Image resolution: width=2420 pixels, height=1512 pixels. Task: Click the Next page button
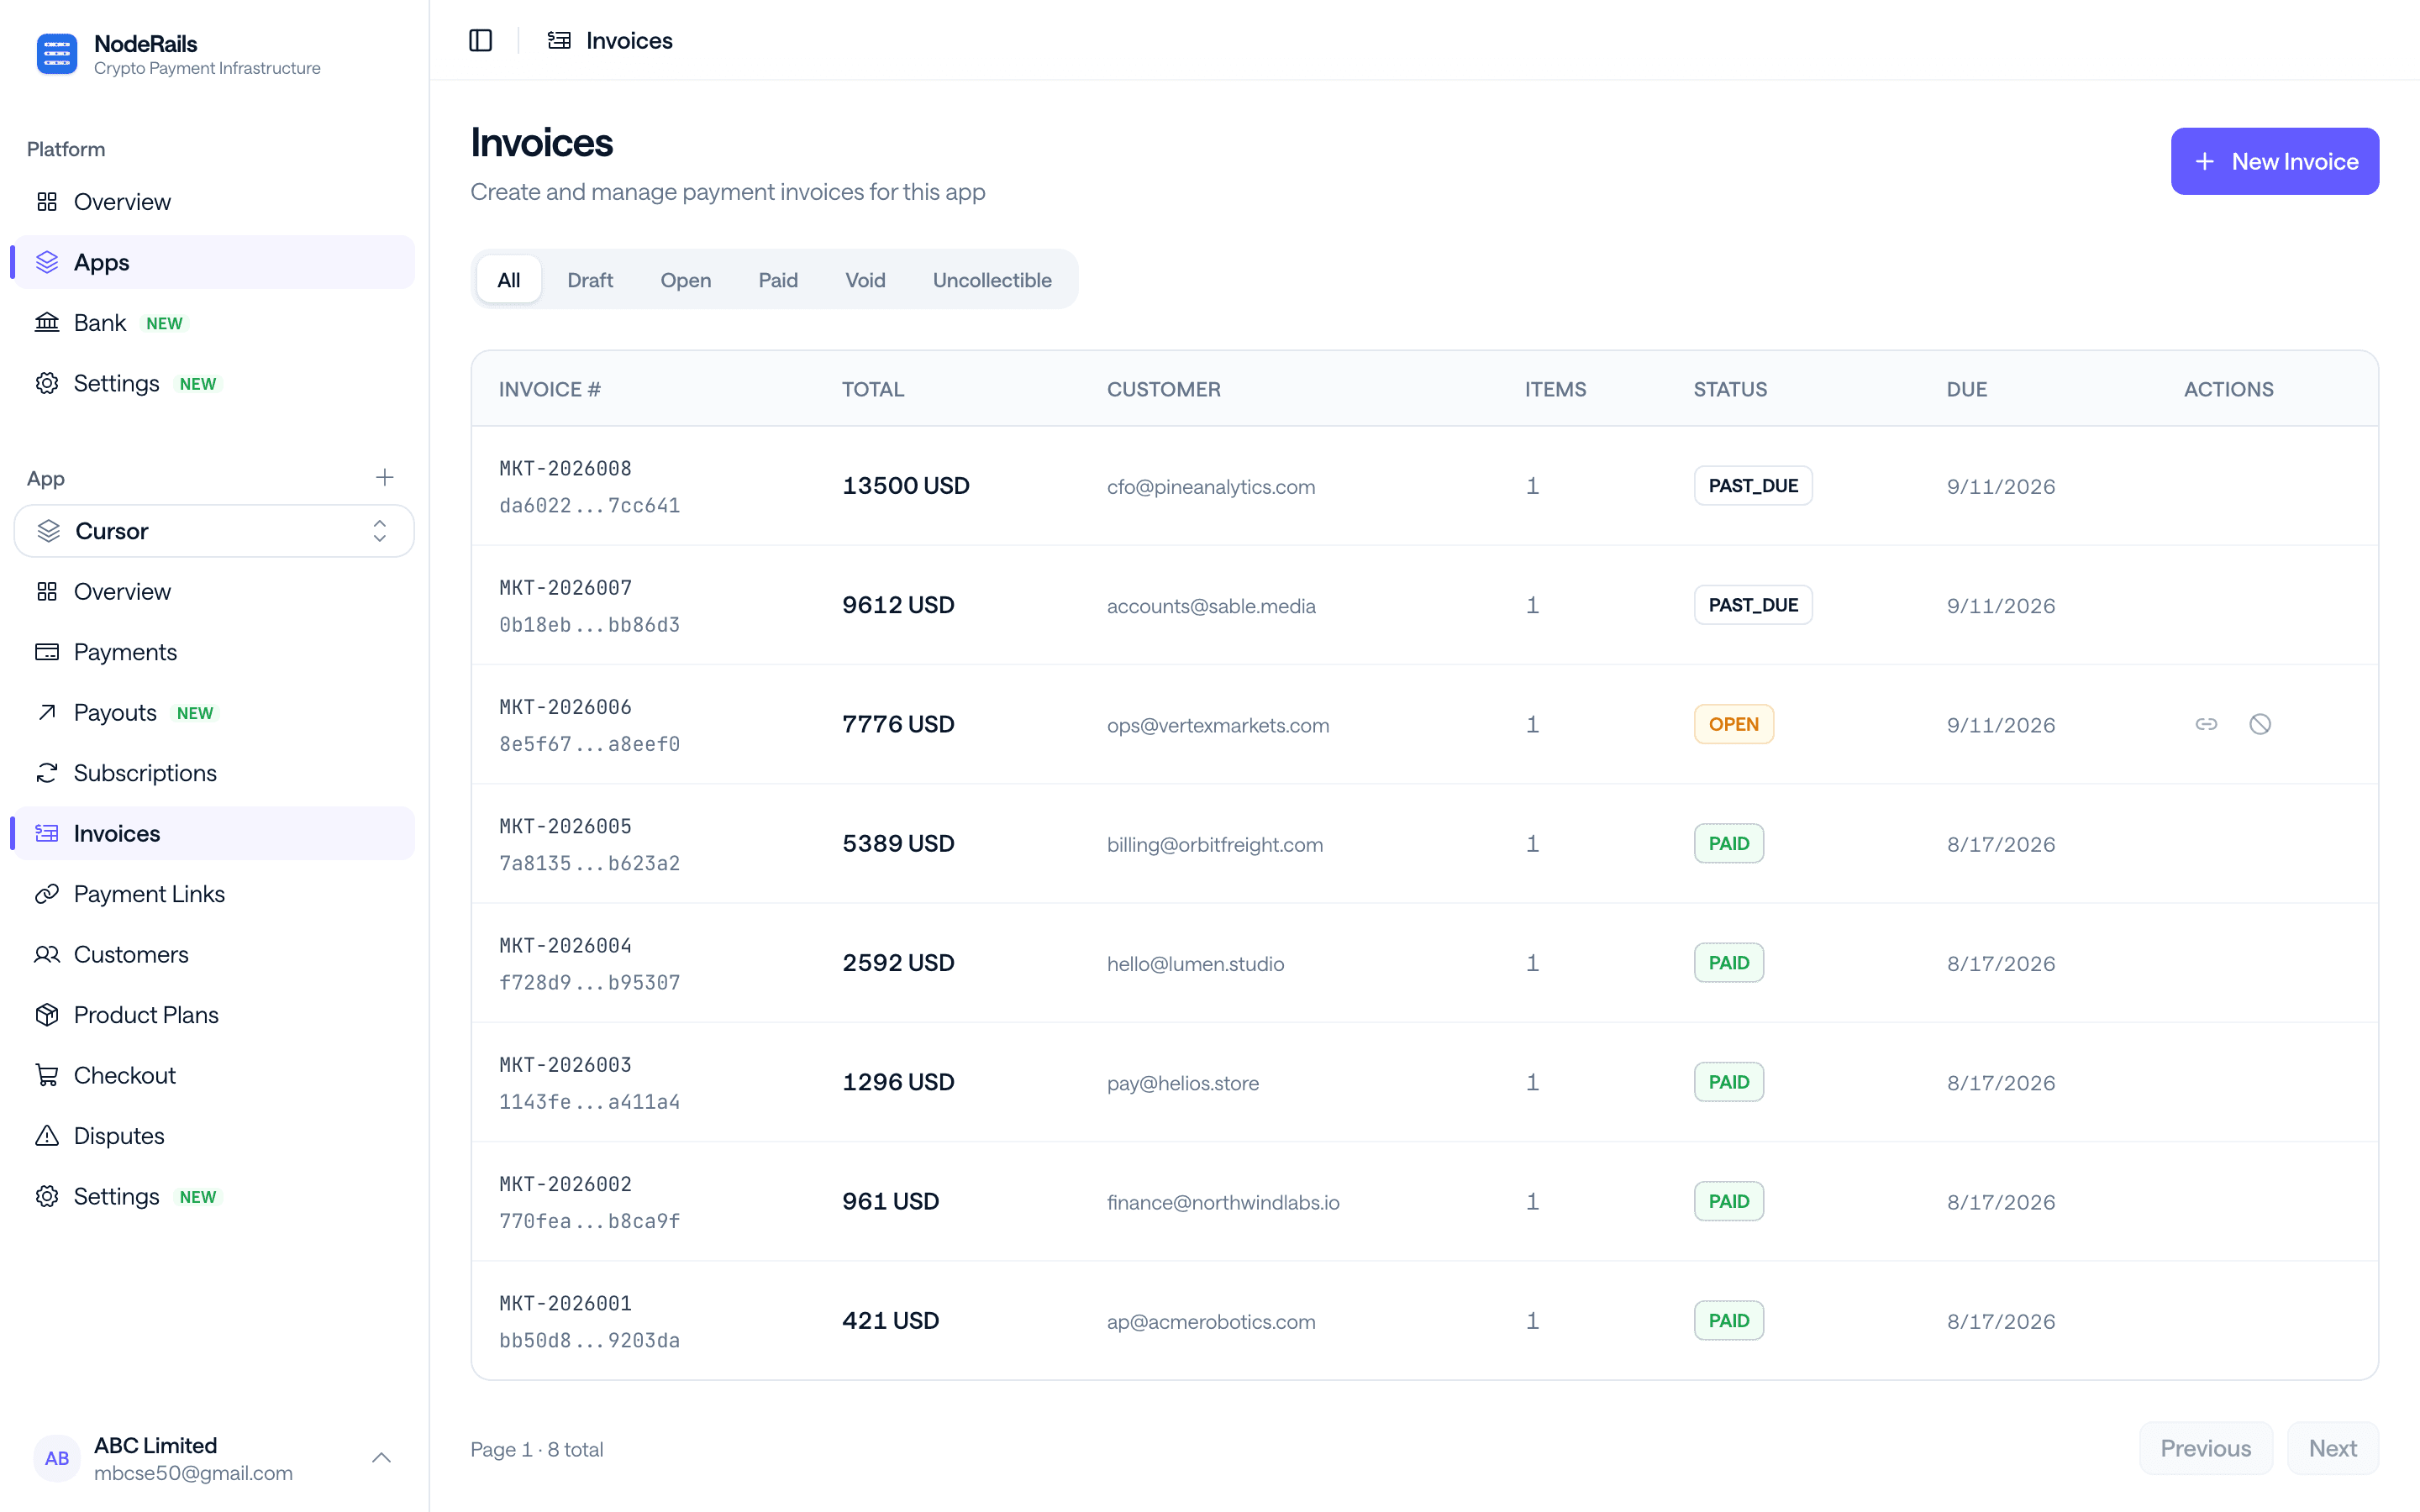click(x=2333, y=1448)
